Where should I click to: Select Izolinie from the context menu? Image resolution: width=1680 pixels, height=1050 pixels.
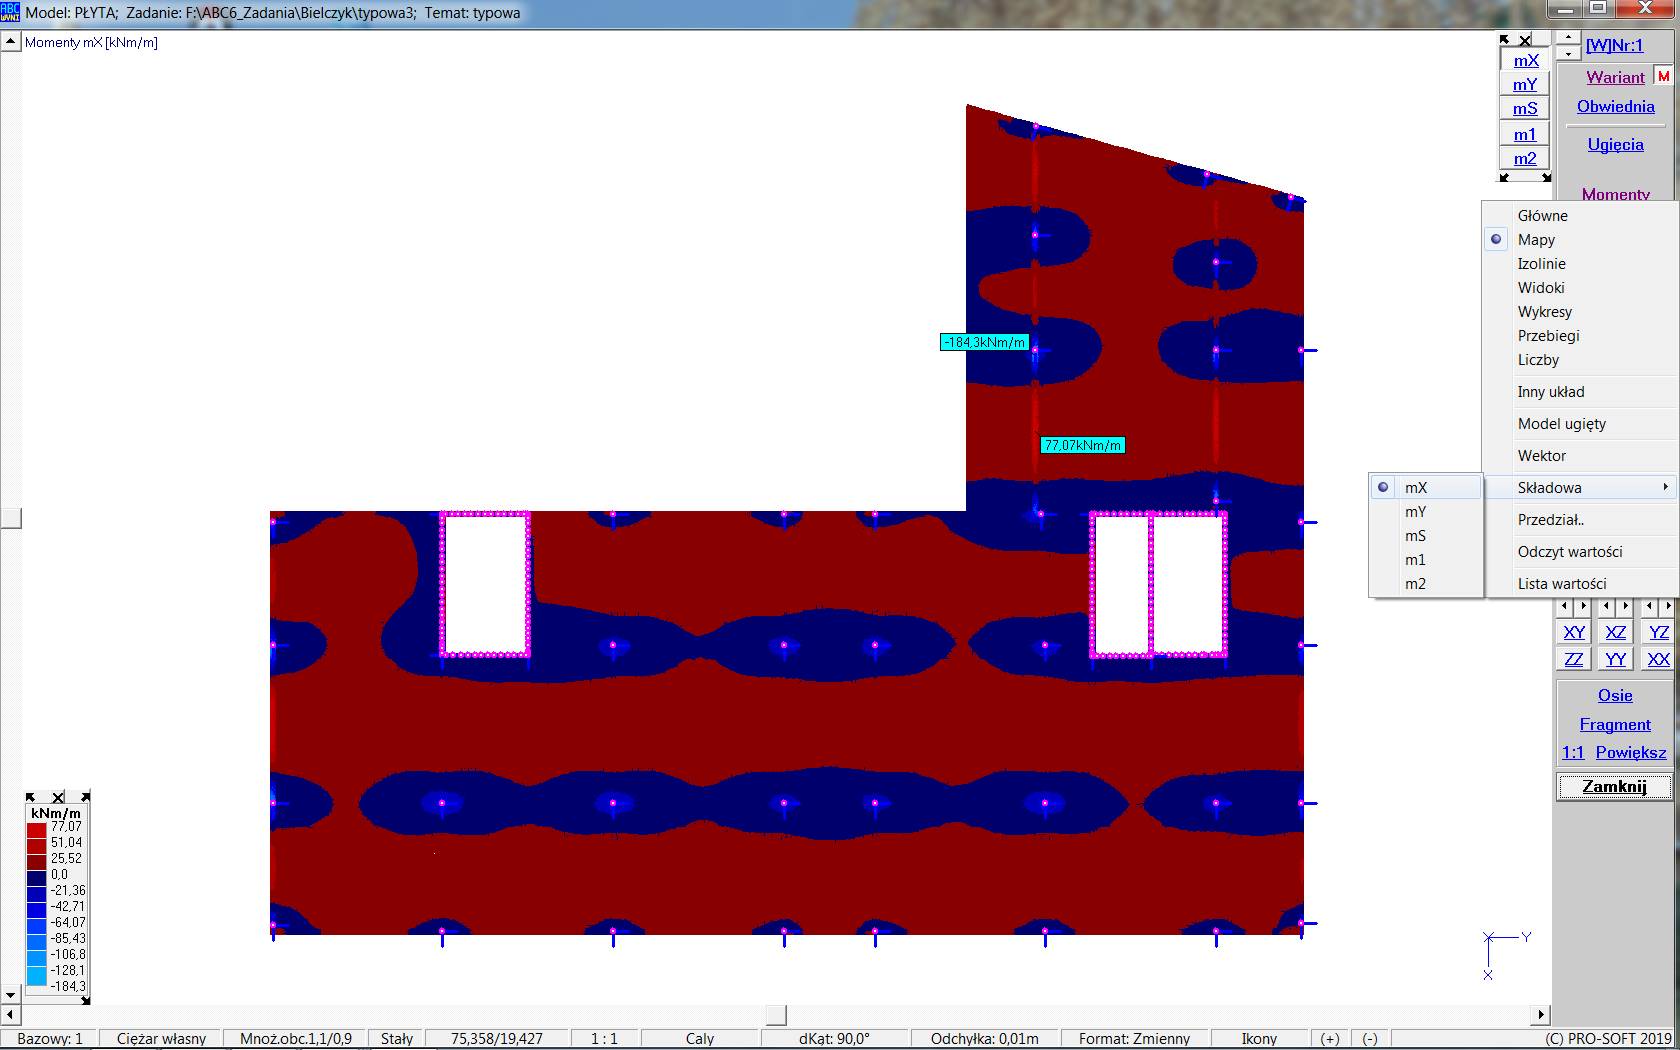click(x=1541, y=264)
